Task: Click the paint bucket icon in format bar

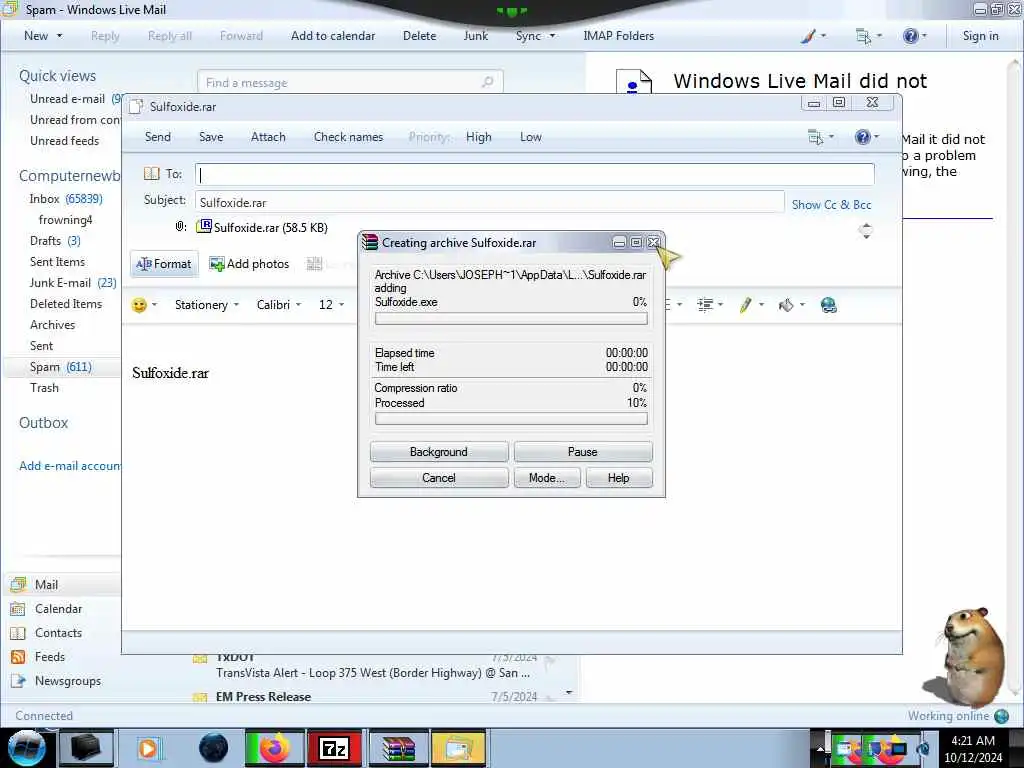Action: 786,305
